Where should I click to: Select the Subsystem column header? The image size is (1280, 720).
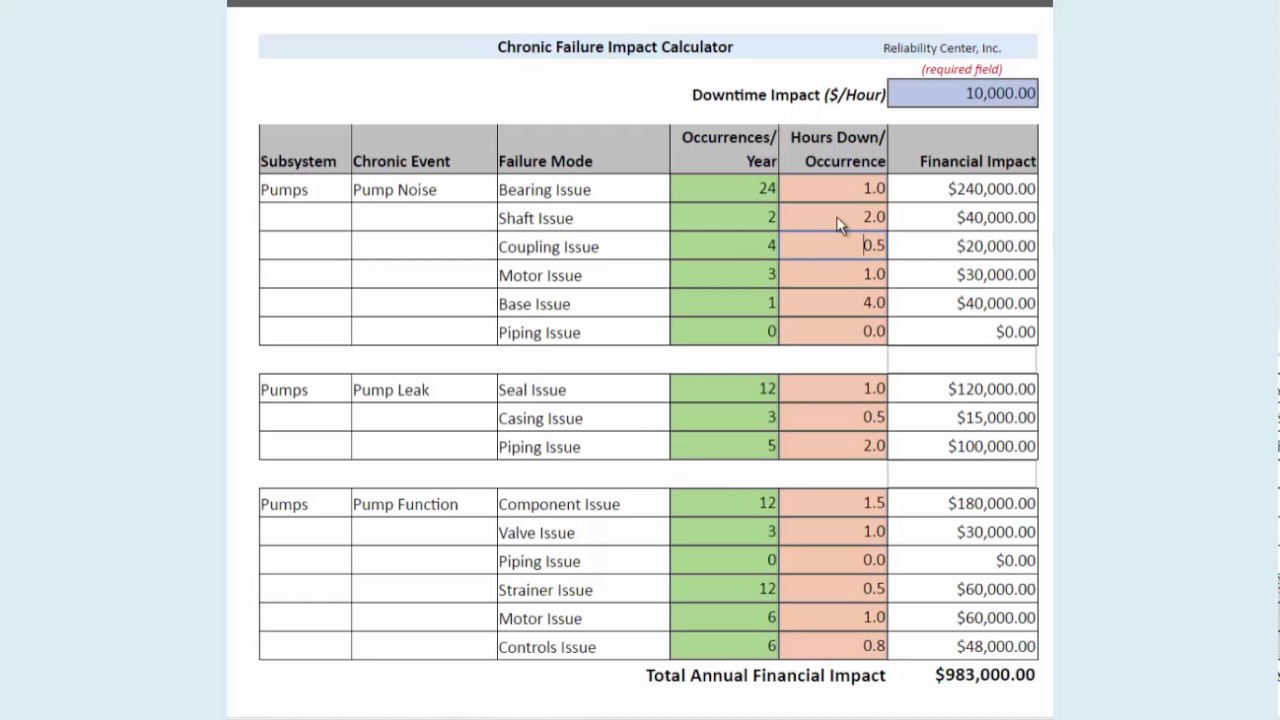(x=305, y=149)
